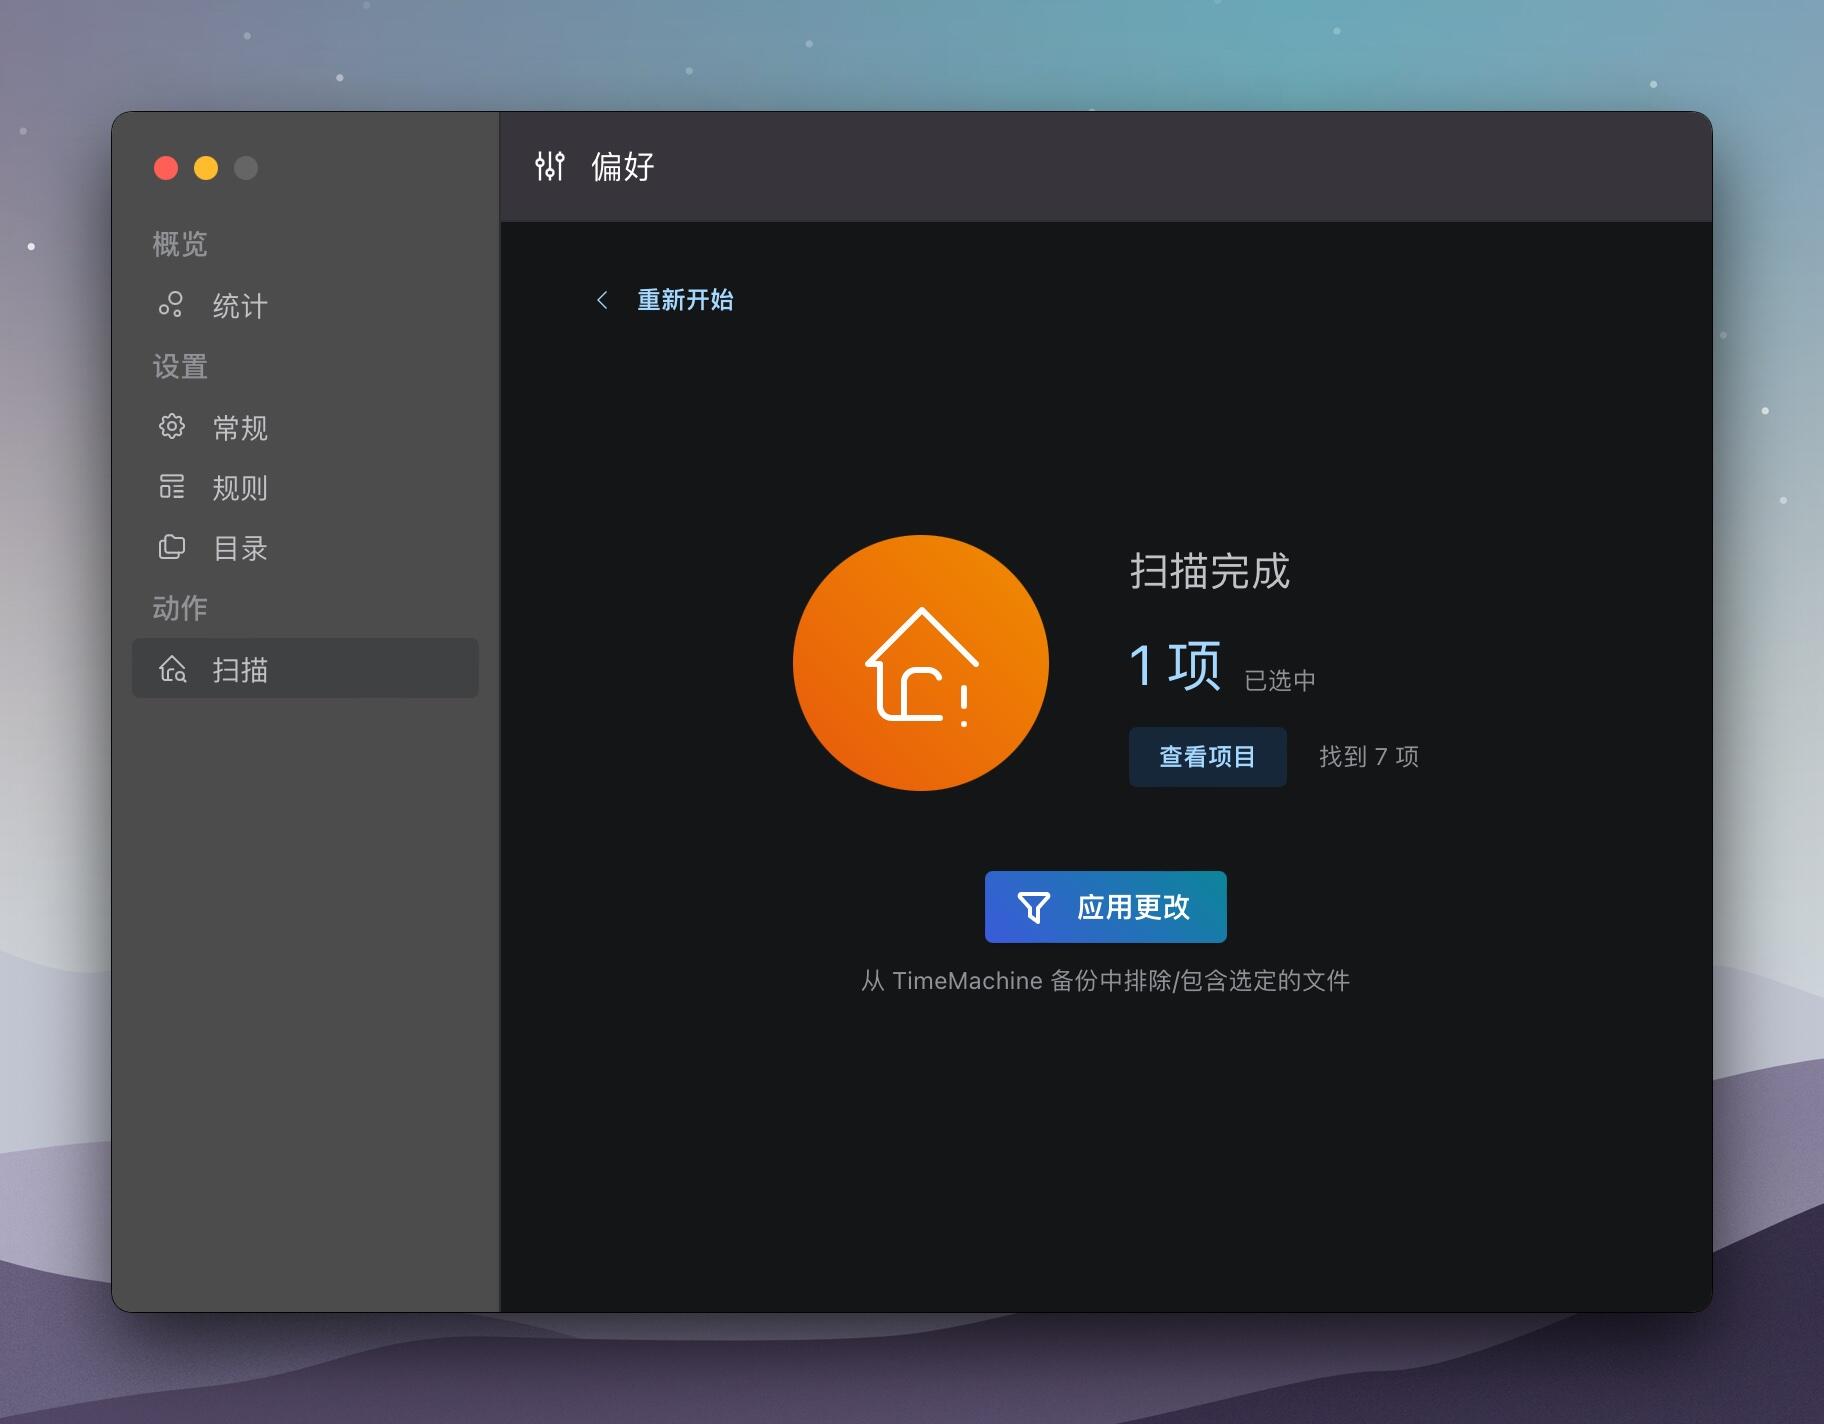This screenshot has width=1824, height=1424.
Task: Select the 扫描 label under 动作
Action: [x=240, y=670]
